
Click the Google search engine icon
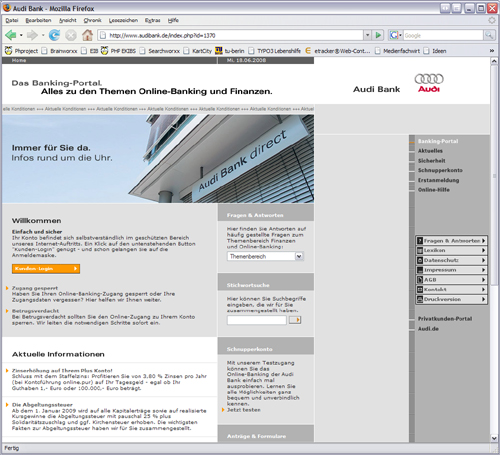tap(394, 35)
